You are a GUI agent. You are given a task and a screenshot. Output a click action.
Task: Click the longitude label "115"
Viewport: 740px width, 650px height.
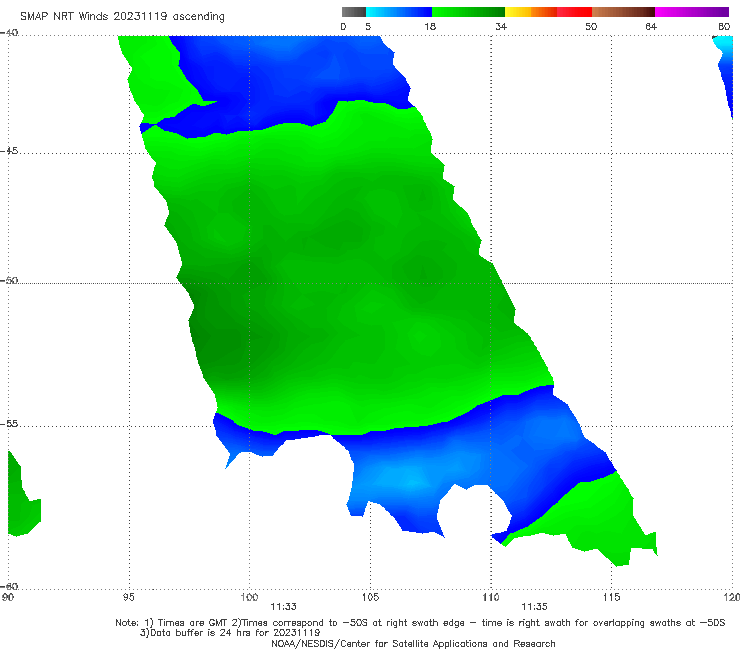612,598
